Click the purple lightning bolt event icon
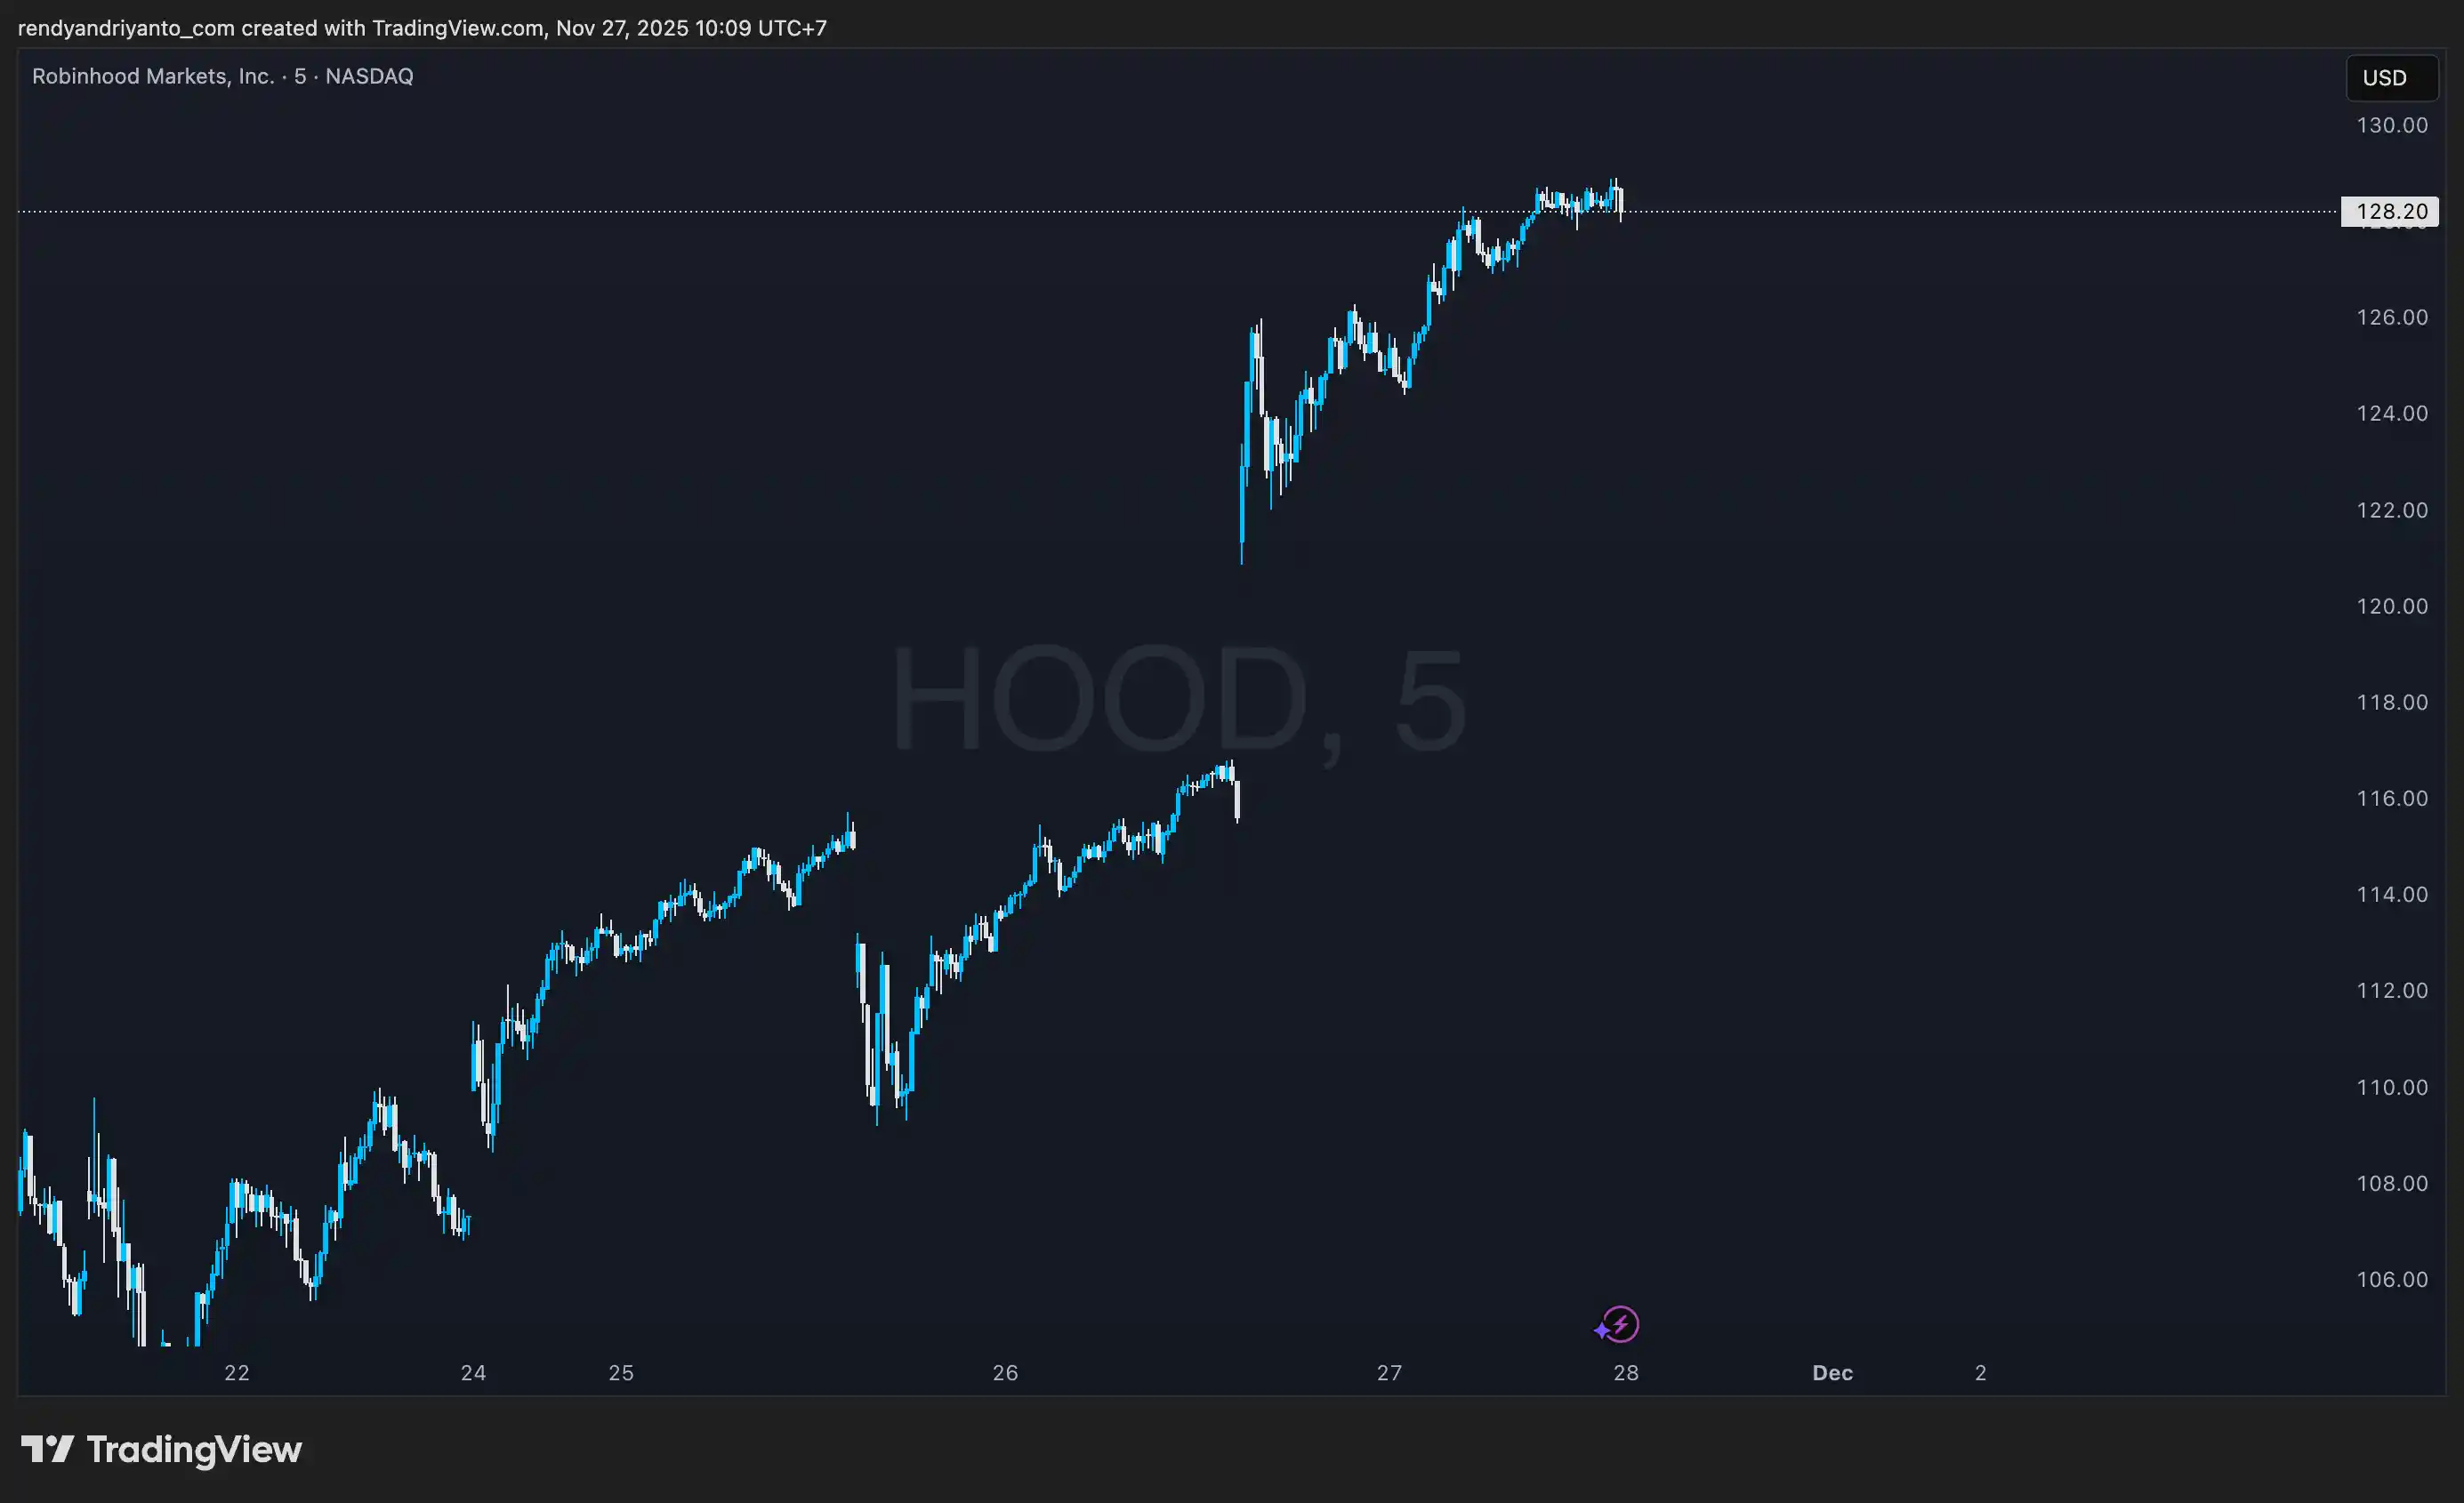This screenshot has height=1503, width=2464. click(1619, 1325)
